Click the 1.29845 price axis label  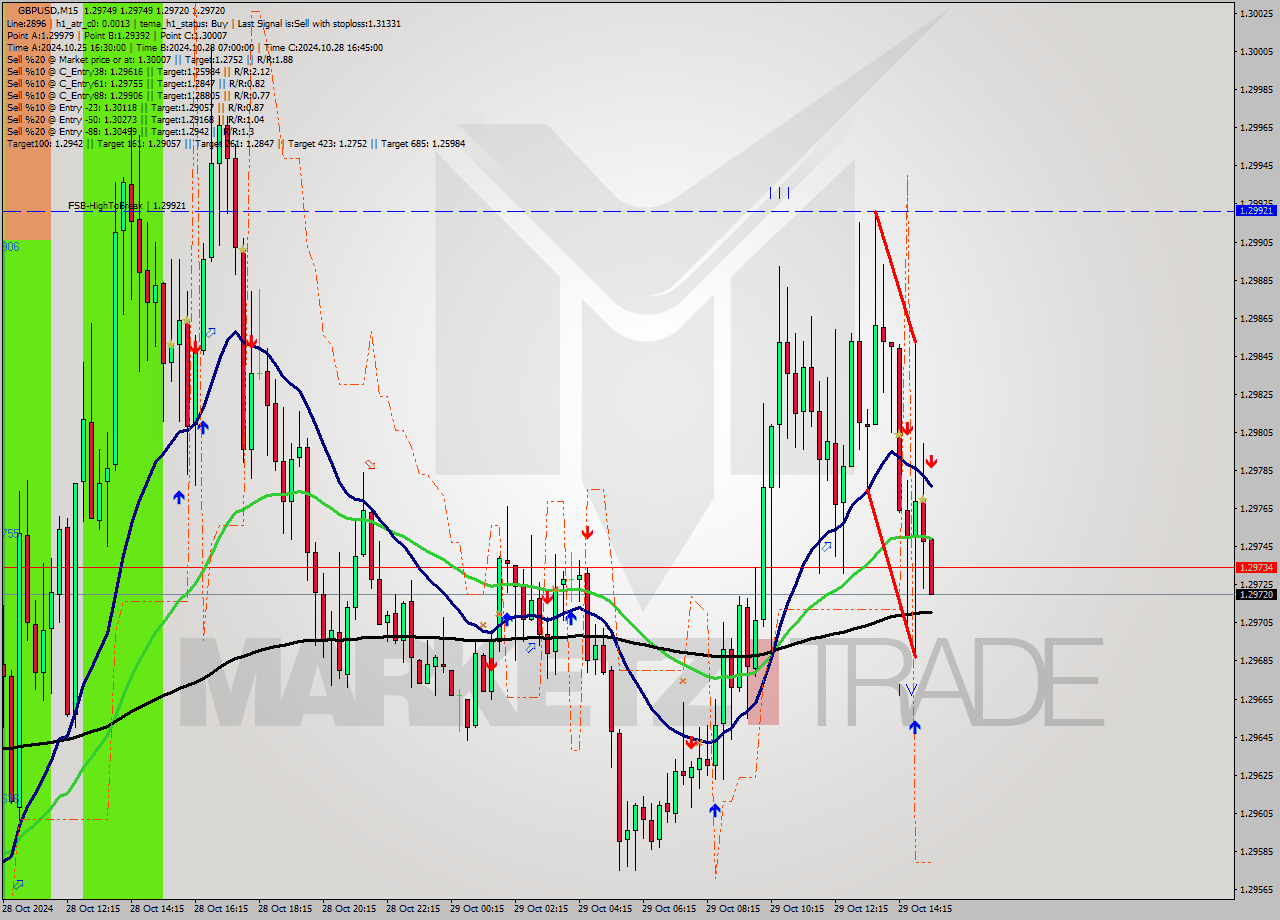tap(1256, 357)
